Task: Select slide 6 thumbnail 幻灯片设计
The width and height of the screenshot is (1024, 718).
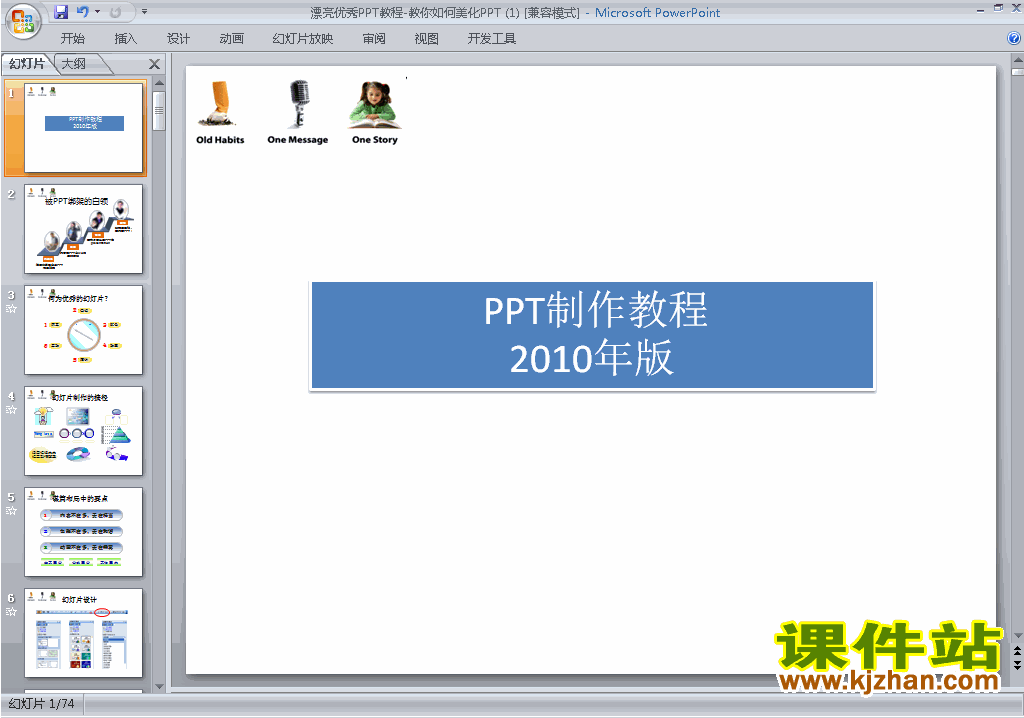Action: [84, 633]
